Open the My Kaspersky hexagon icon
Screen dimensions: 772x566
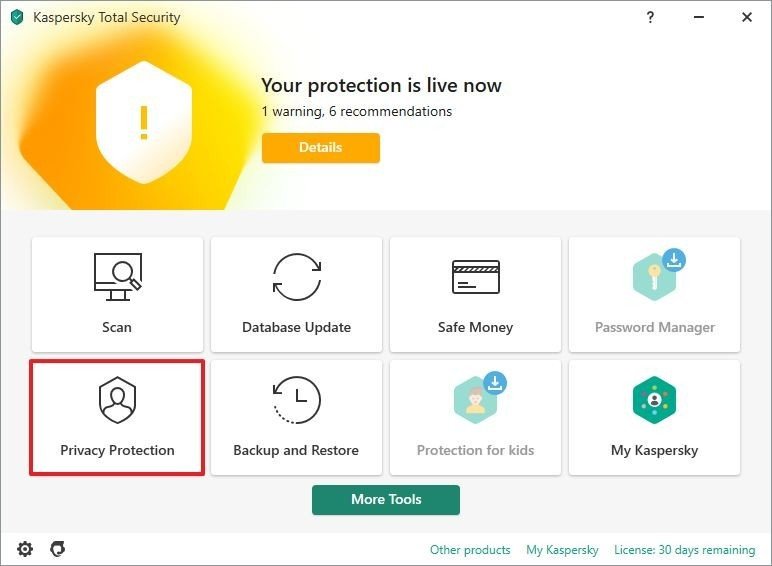[654, 400]
